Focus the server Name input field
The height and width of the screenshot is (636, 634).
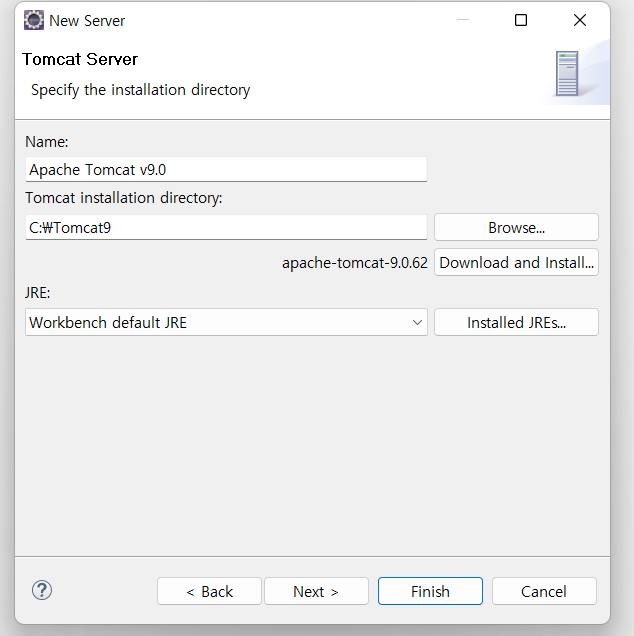[226, 169]
